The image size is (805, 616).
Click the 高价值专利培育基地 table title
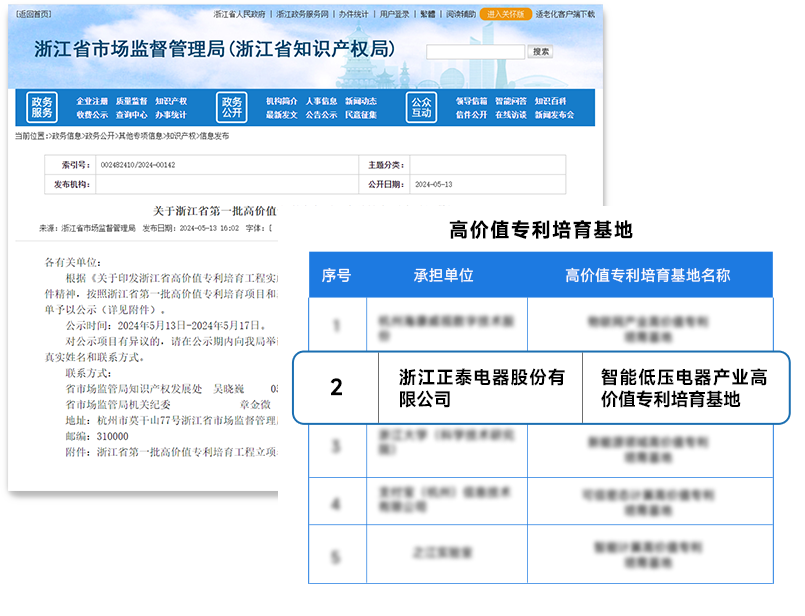541,230
